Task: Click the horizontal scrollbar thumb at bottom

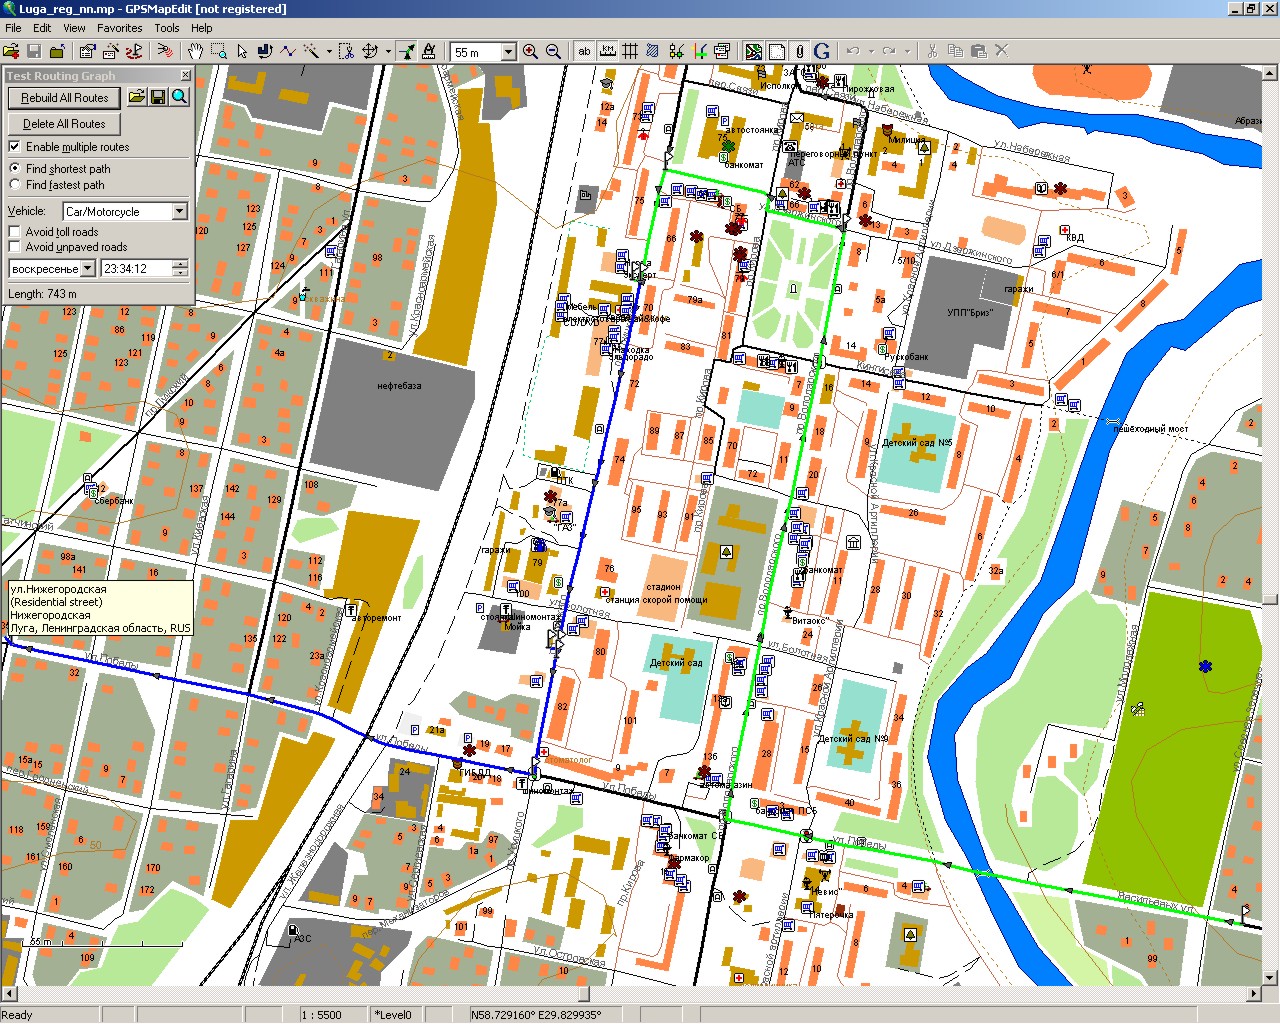Action: click(583, 994)
